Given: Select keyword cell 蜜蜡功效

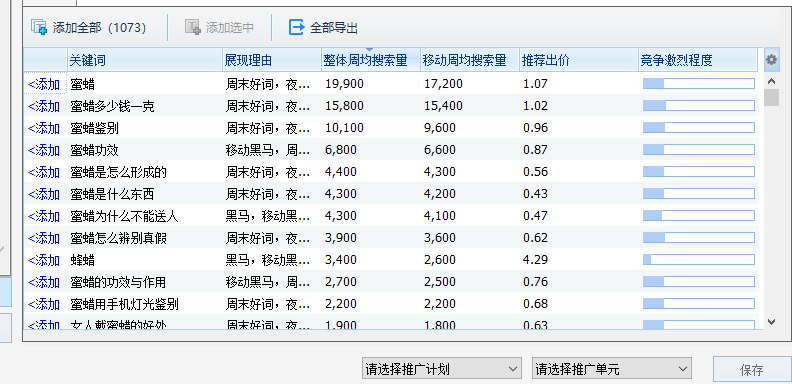Looking at the screenshot, I should [94, 150].
